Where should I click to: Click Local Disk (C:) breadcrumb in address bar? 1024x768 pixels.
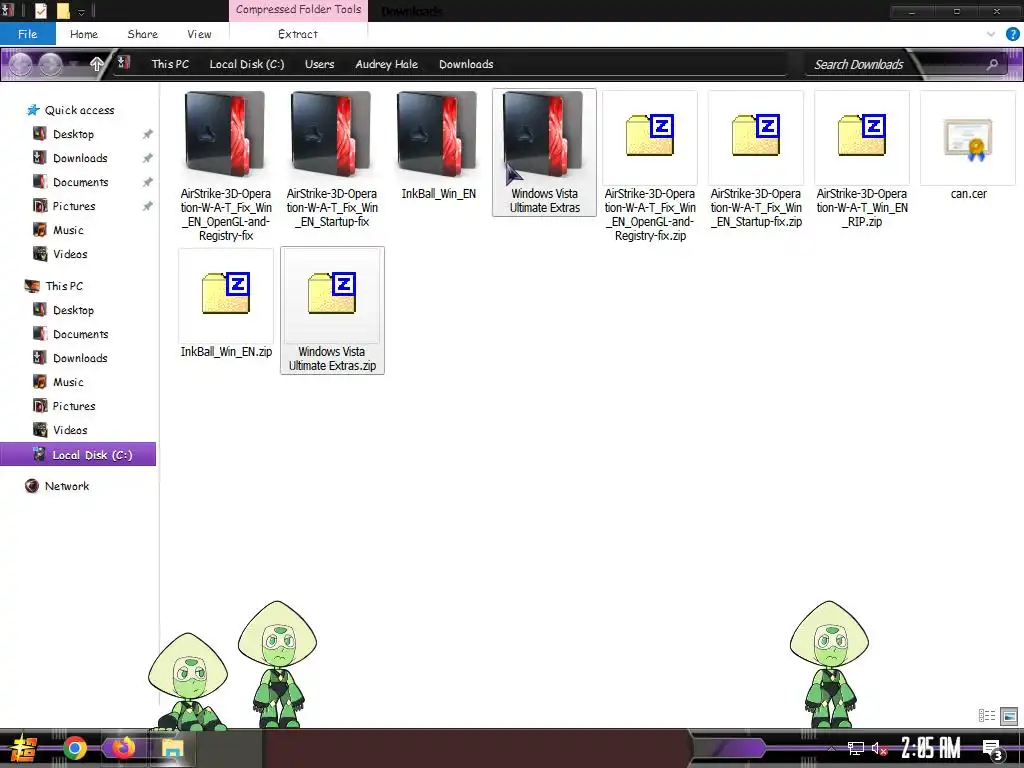point(246,64)
